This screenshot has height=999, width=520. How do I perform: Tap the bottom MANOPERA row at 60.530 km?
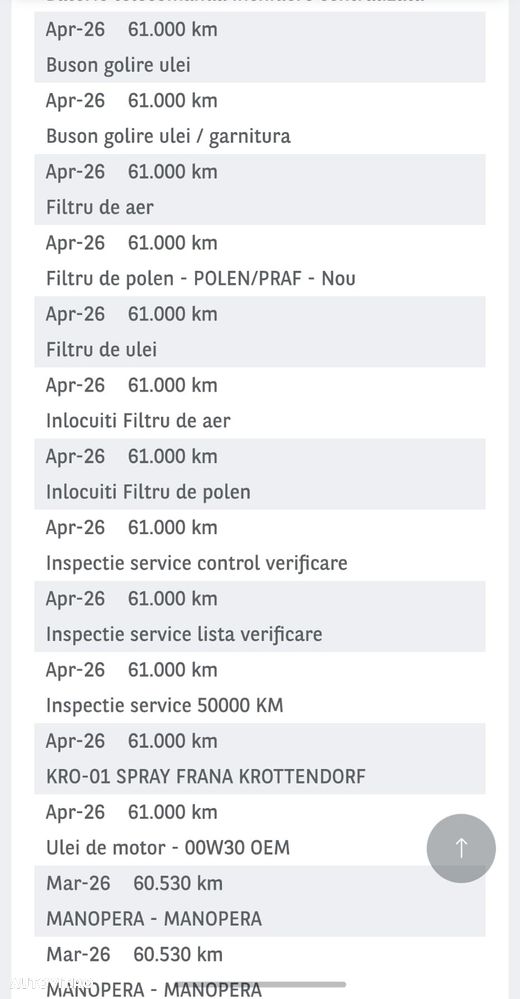(x=260, y=968)
